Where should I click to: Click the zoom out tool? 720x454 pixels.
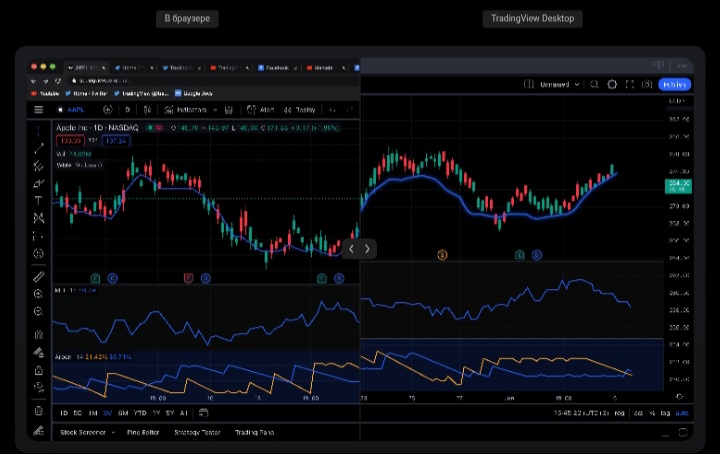[x=39, y=311]
